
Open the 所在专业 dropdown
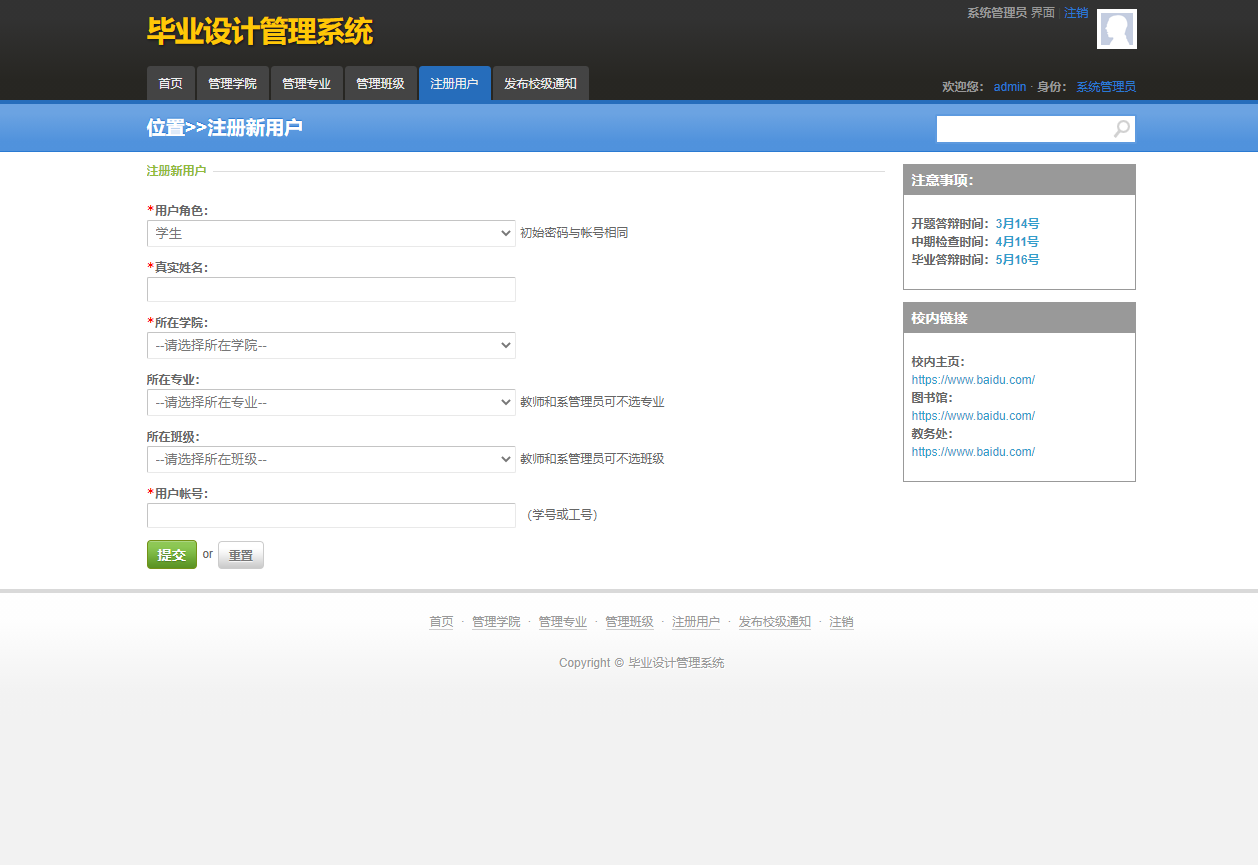tap(330, 402)
